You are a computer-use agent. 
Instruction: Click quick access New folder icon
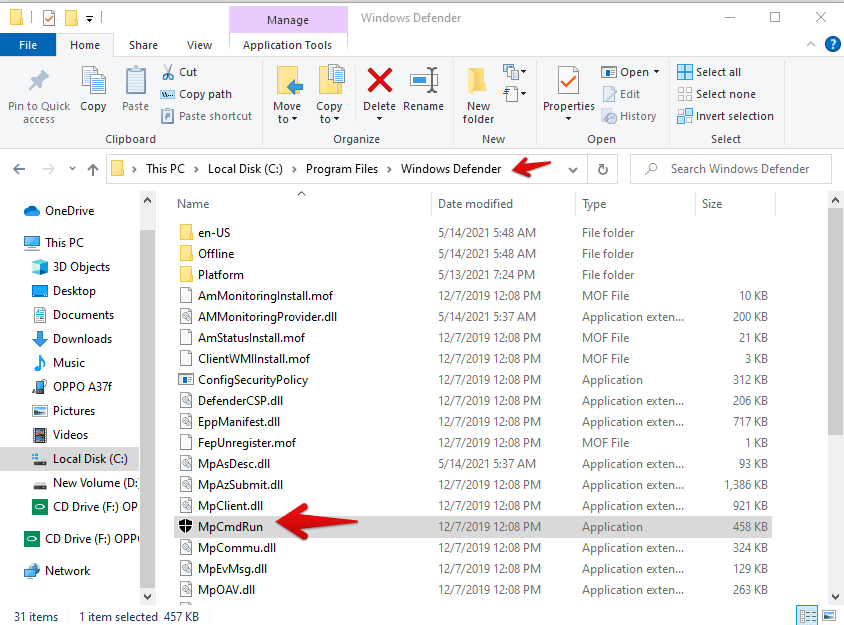[x=72, y=18]
